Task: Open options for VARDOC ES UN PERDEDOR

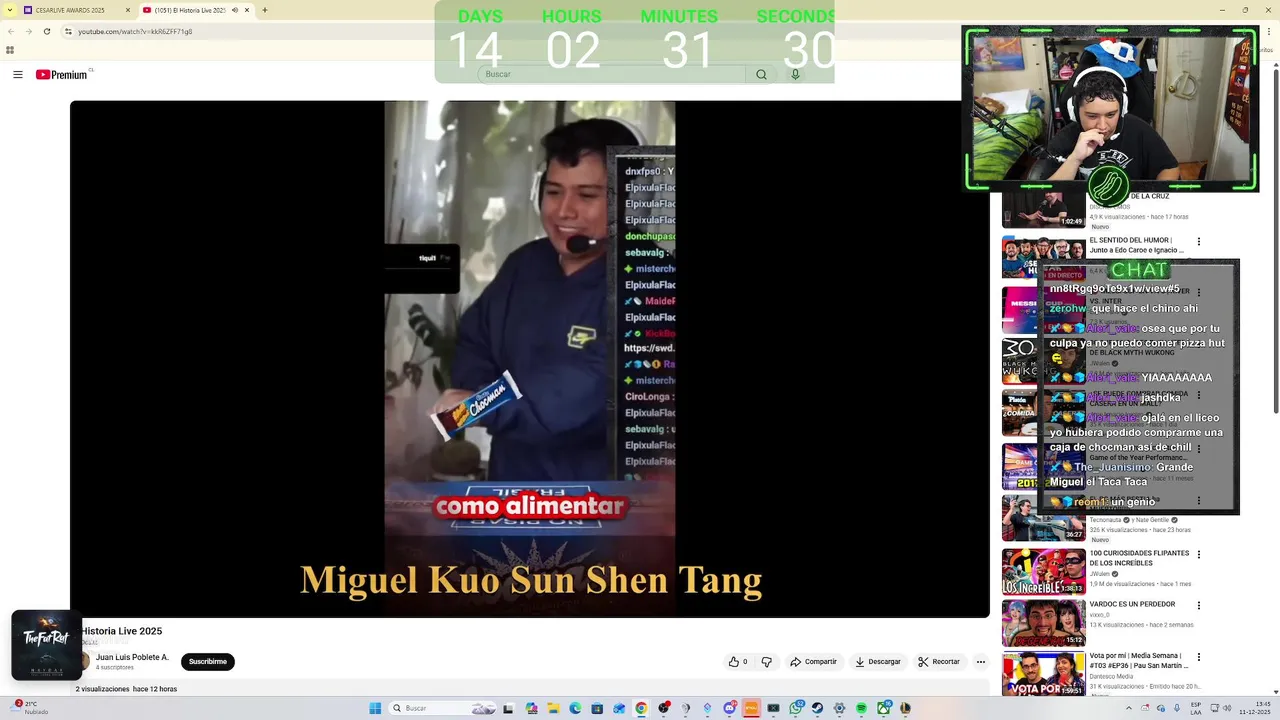Action: click(1198, 605)
